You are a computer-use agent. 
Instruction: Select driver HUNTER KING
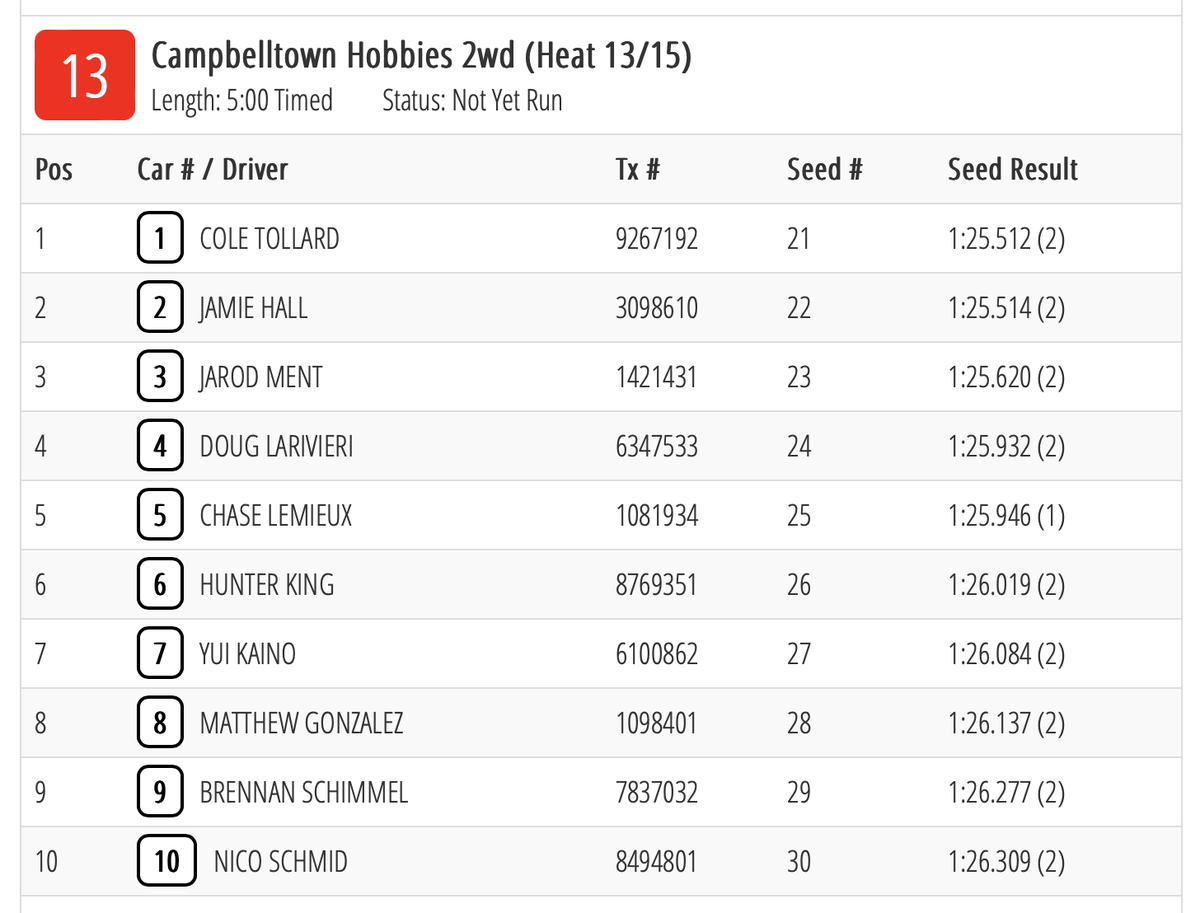[267, 585]
